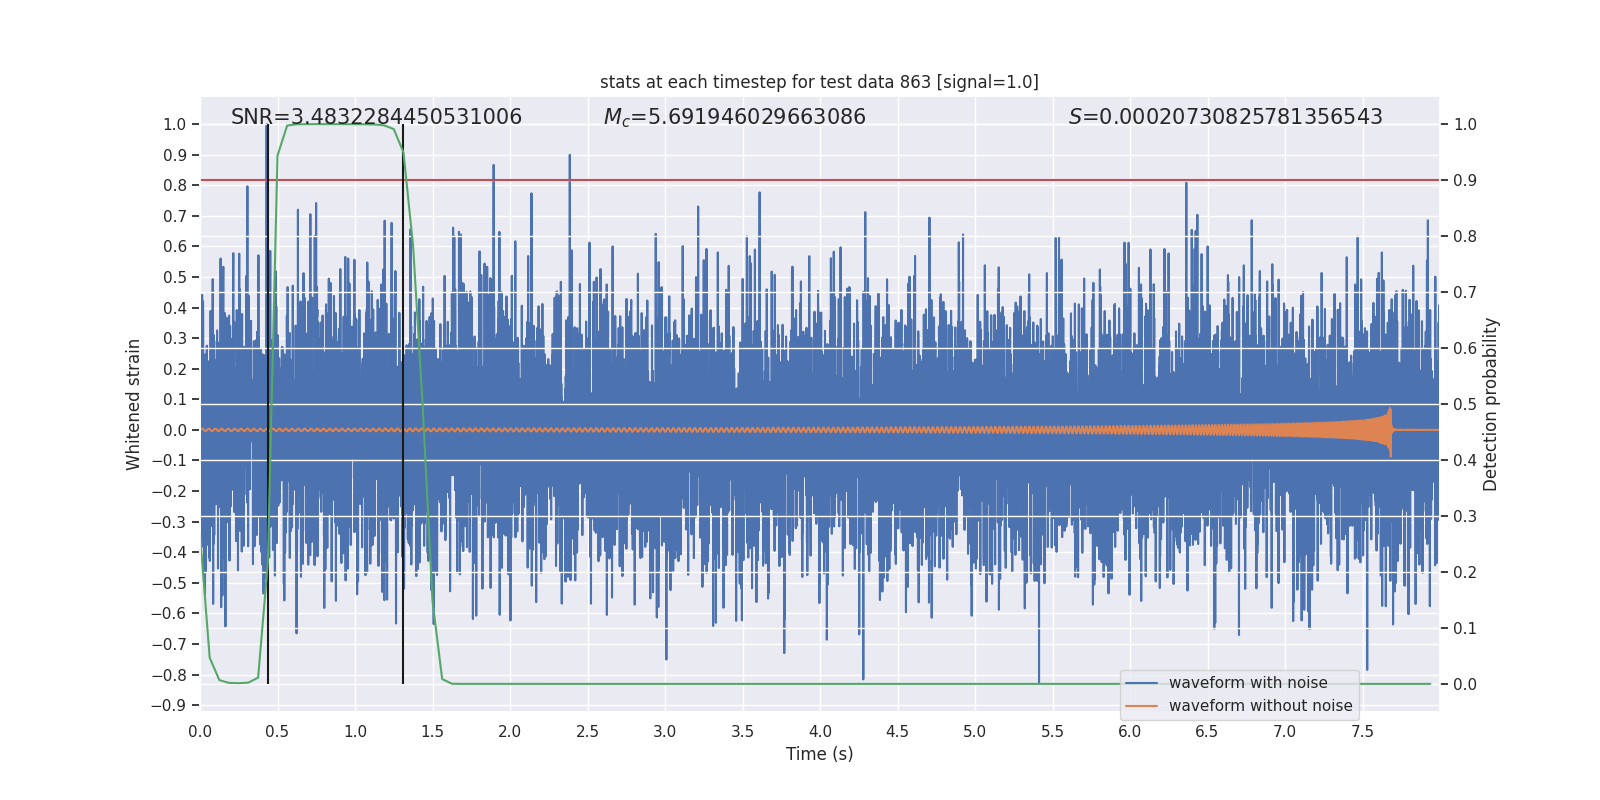Click time axis tick label 5.5
The width and height of the screenshot is (1600, 800).
pos(1052,732)
